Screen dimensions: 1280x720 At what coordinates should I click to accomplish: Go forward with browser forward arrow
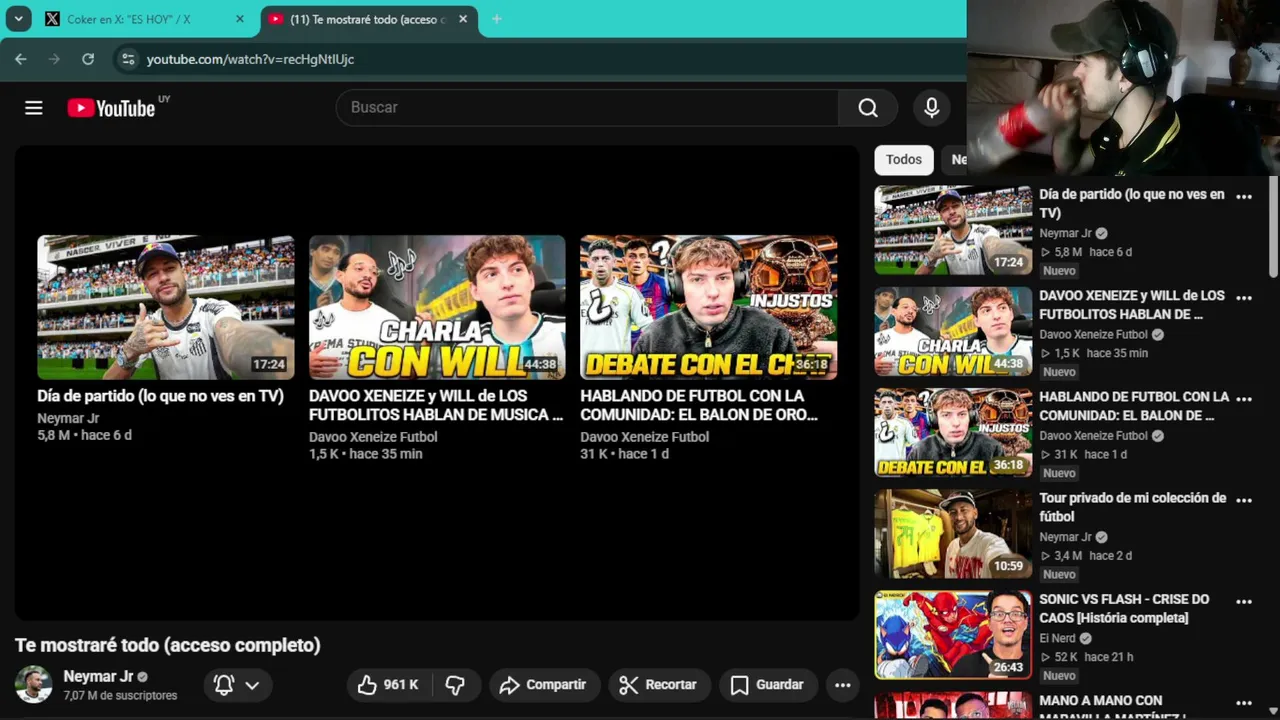point(54,59)
